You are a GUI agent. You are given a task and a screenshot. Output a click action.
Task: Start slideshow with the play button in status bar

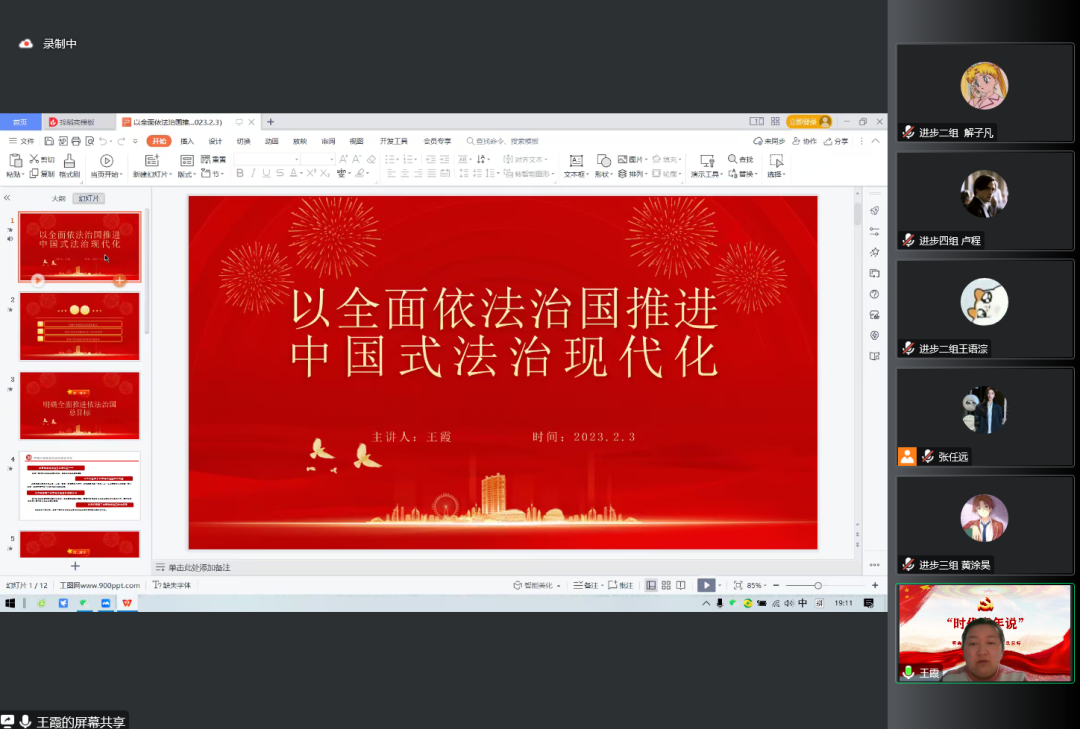[708, 586]
